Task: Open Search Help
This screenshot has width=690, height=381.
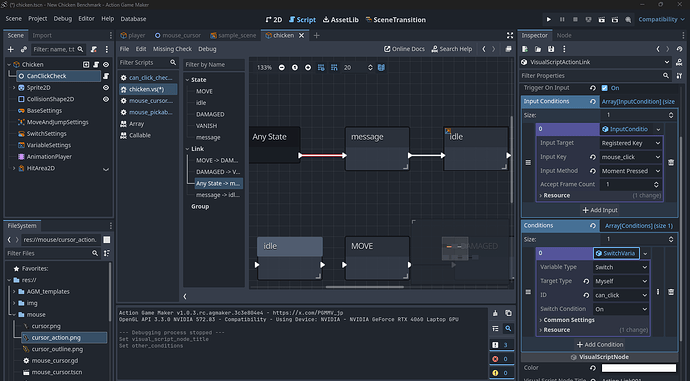Action: click(x=452, y=49)
